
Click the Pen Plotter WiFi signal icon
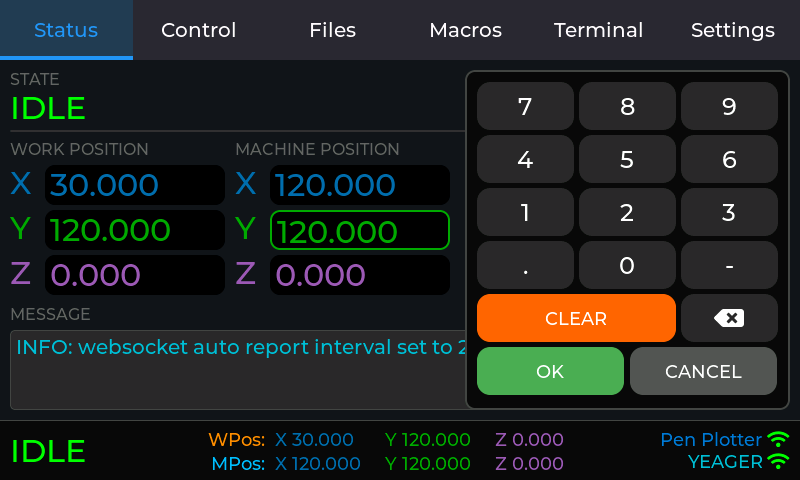(778, 439)
